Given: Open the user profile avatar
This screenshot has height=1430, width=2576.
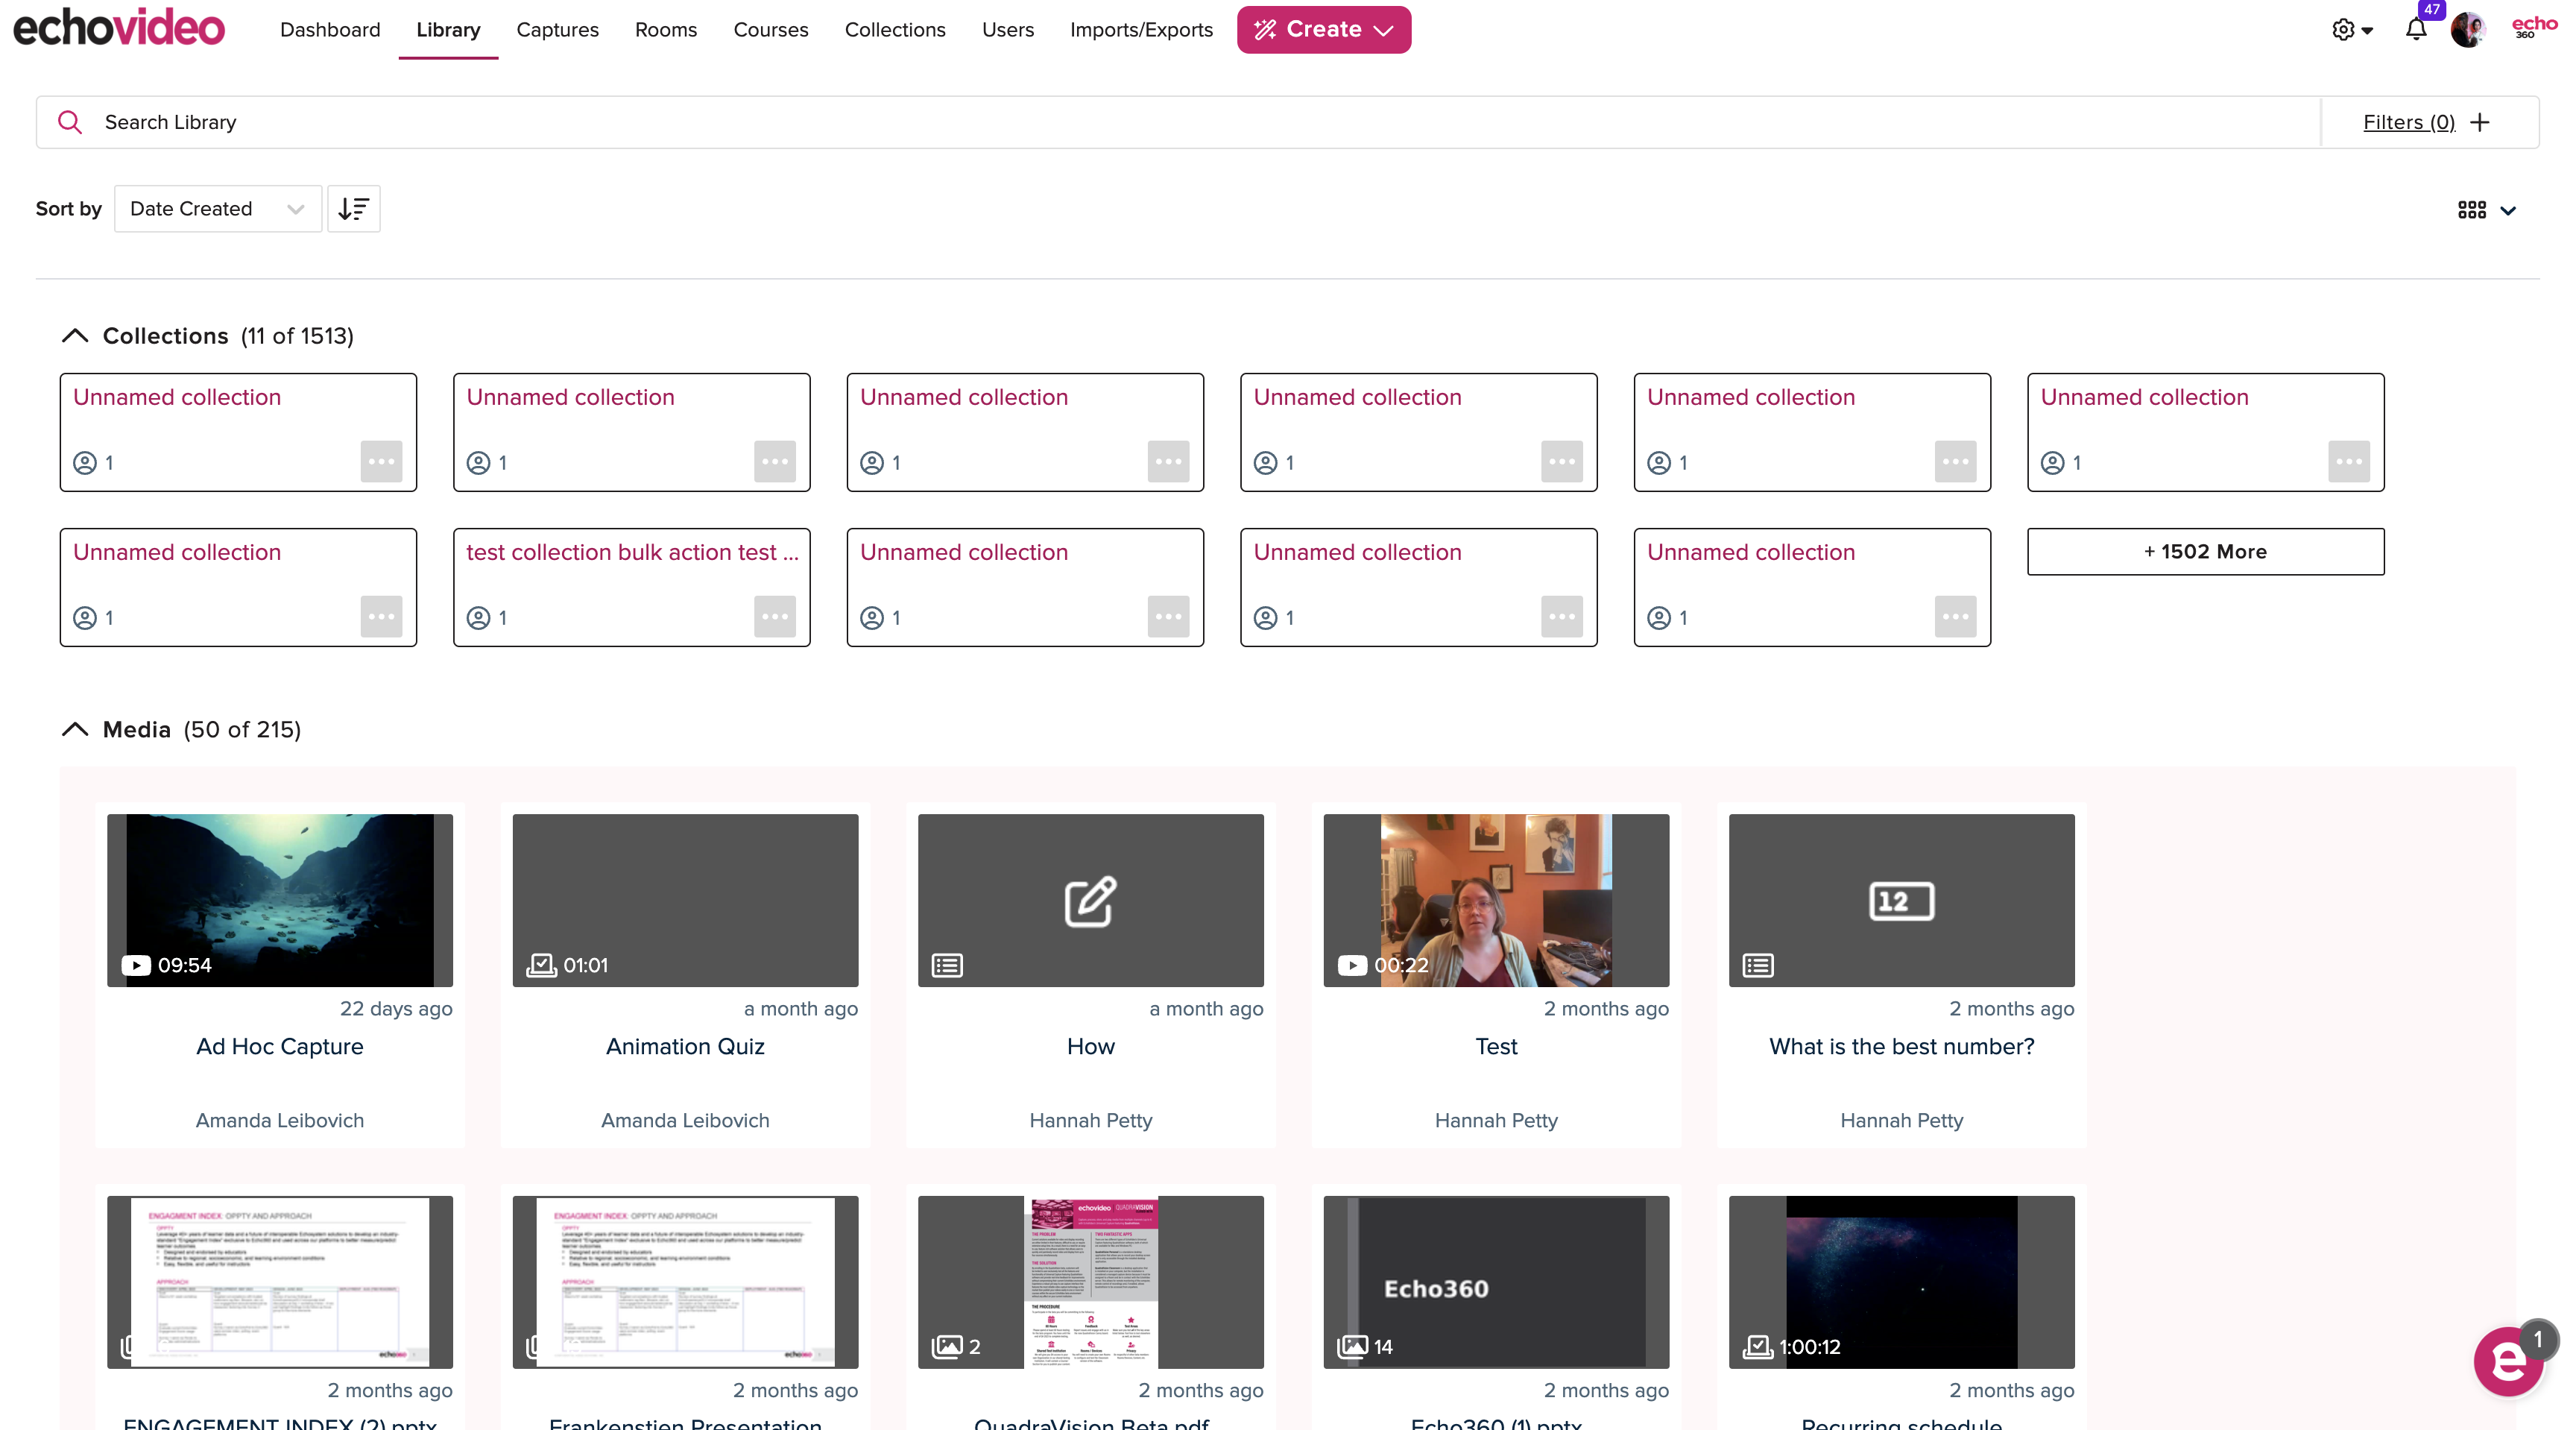Looking at the screenshot, I should pos(2468,30).
